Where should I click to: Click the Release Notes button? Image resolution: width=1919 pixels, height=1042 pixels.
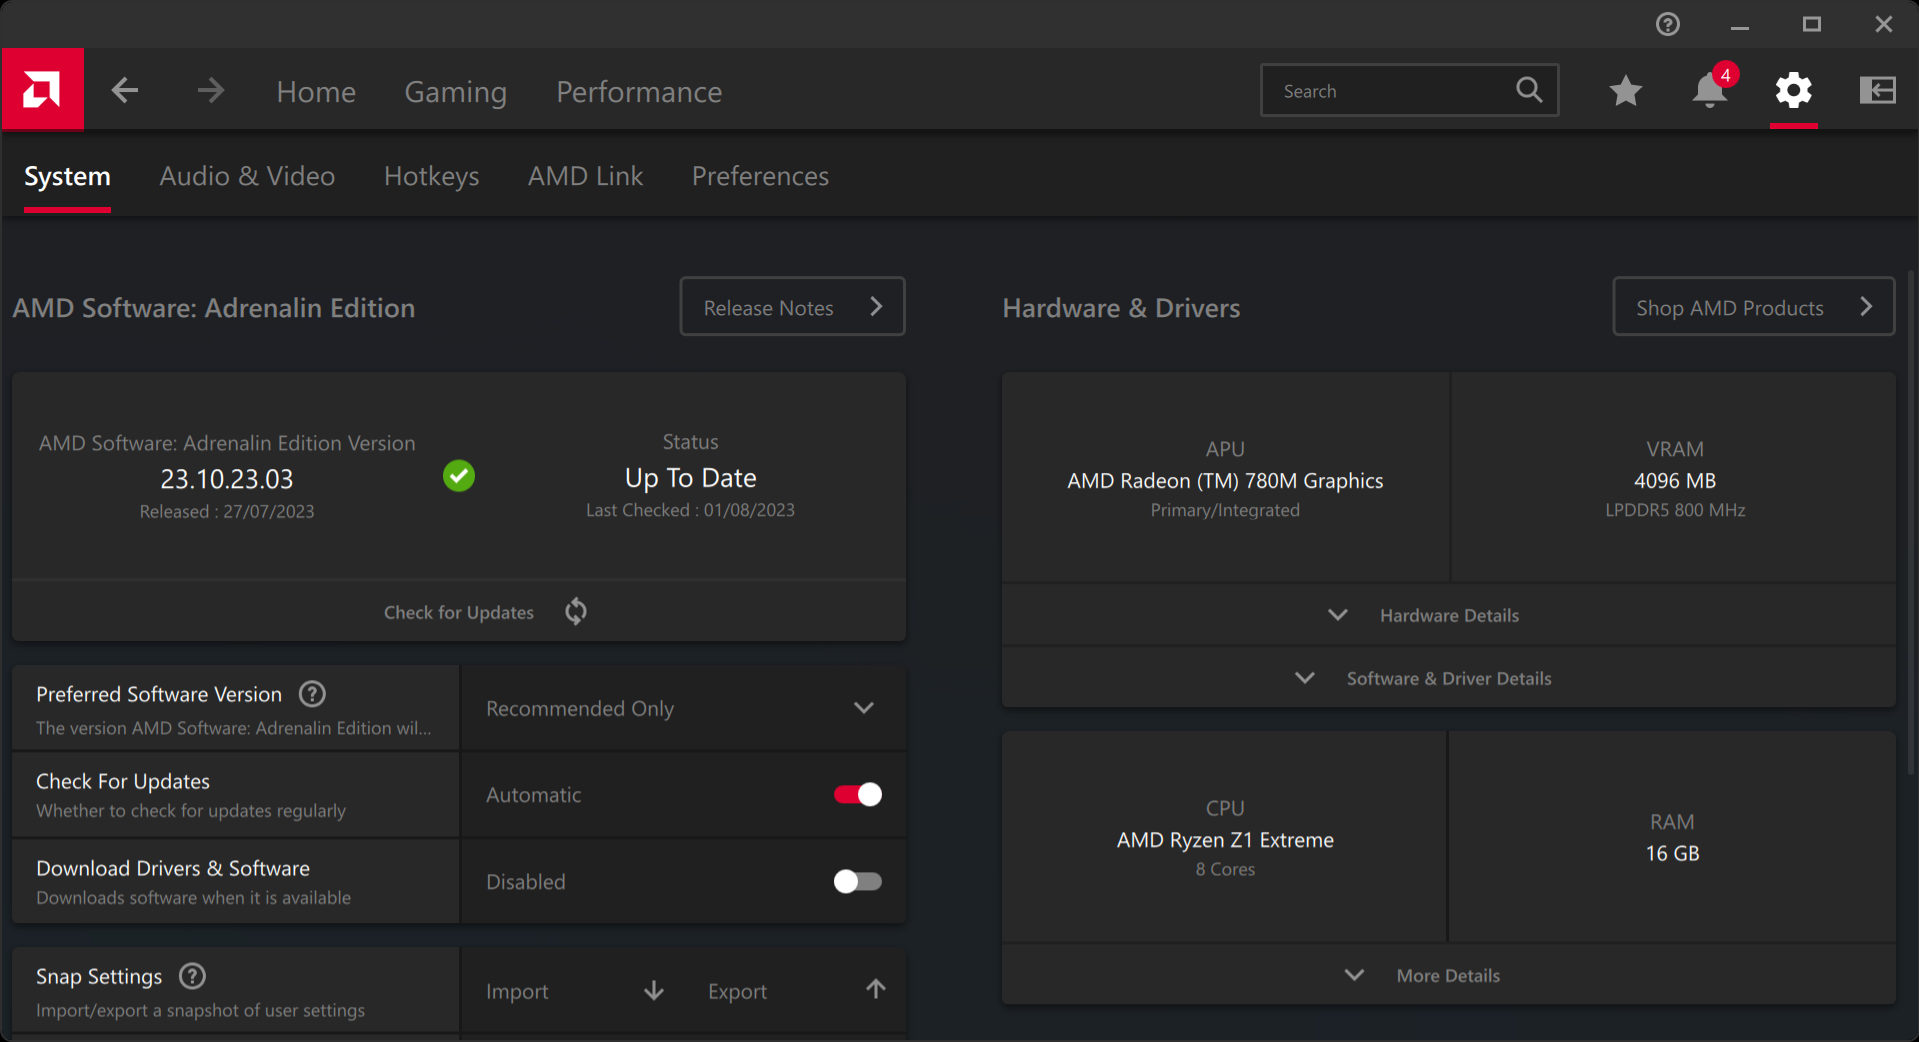coord(792,307)
